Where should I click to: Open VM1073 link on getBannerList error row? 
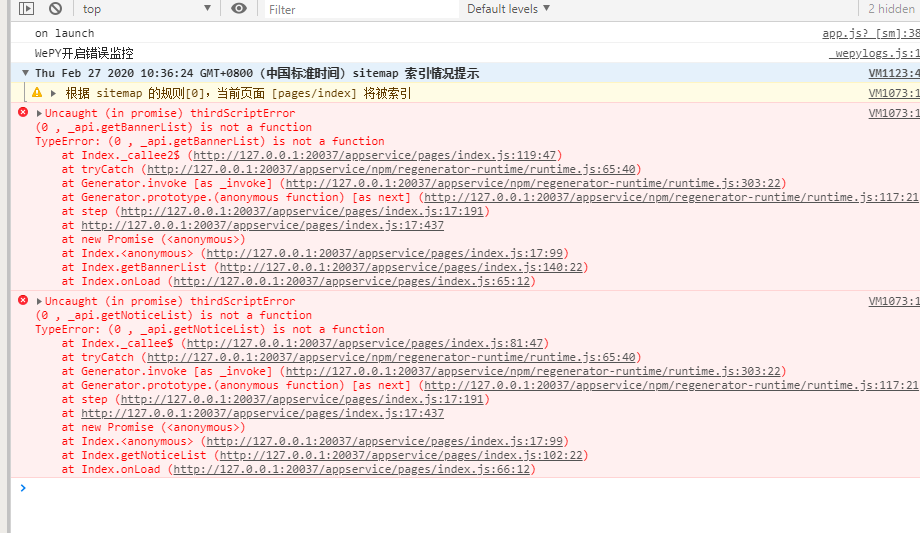(894, 113)
